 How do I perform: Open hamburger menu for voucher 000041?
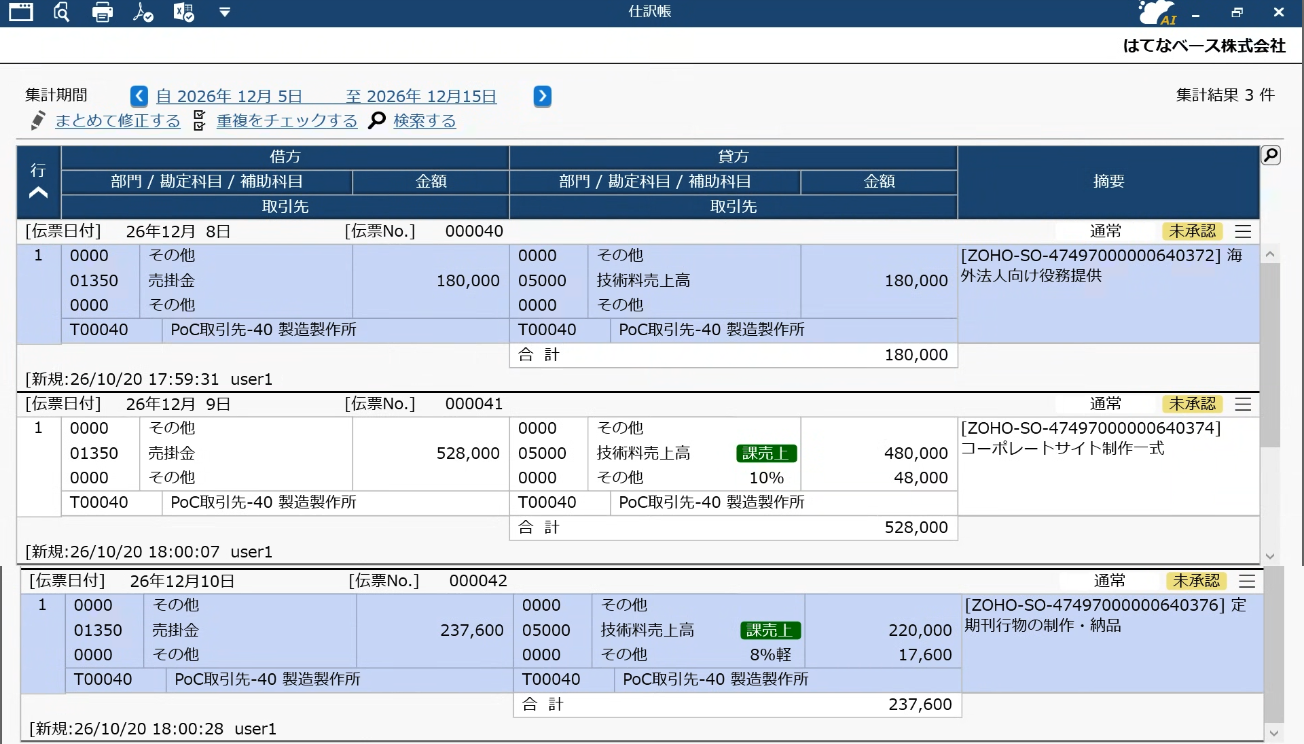[x=1243, y=404]
